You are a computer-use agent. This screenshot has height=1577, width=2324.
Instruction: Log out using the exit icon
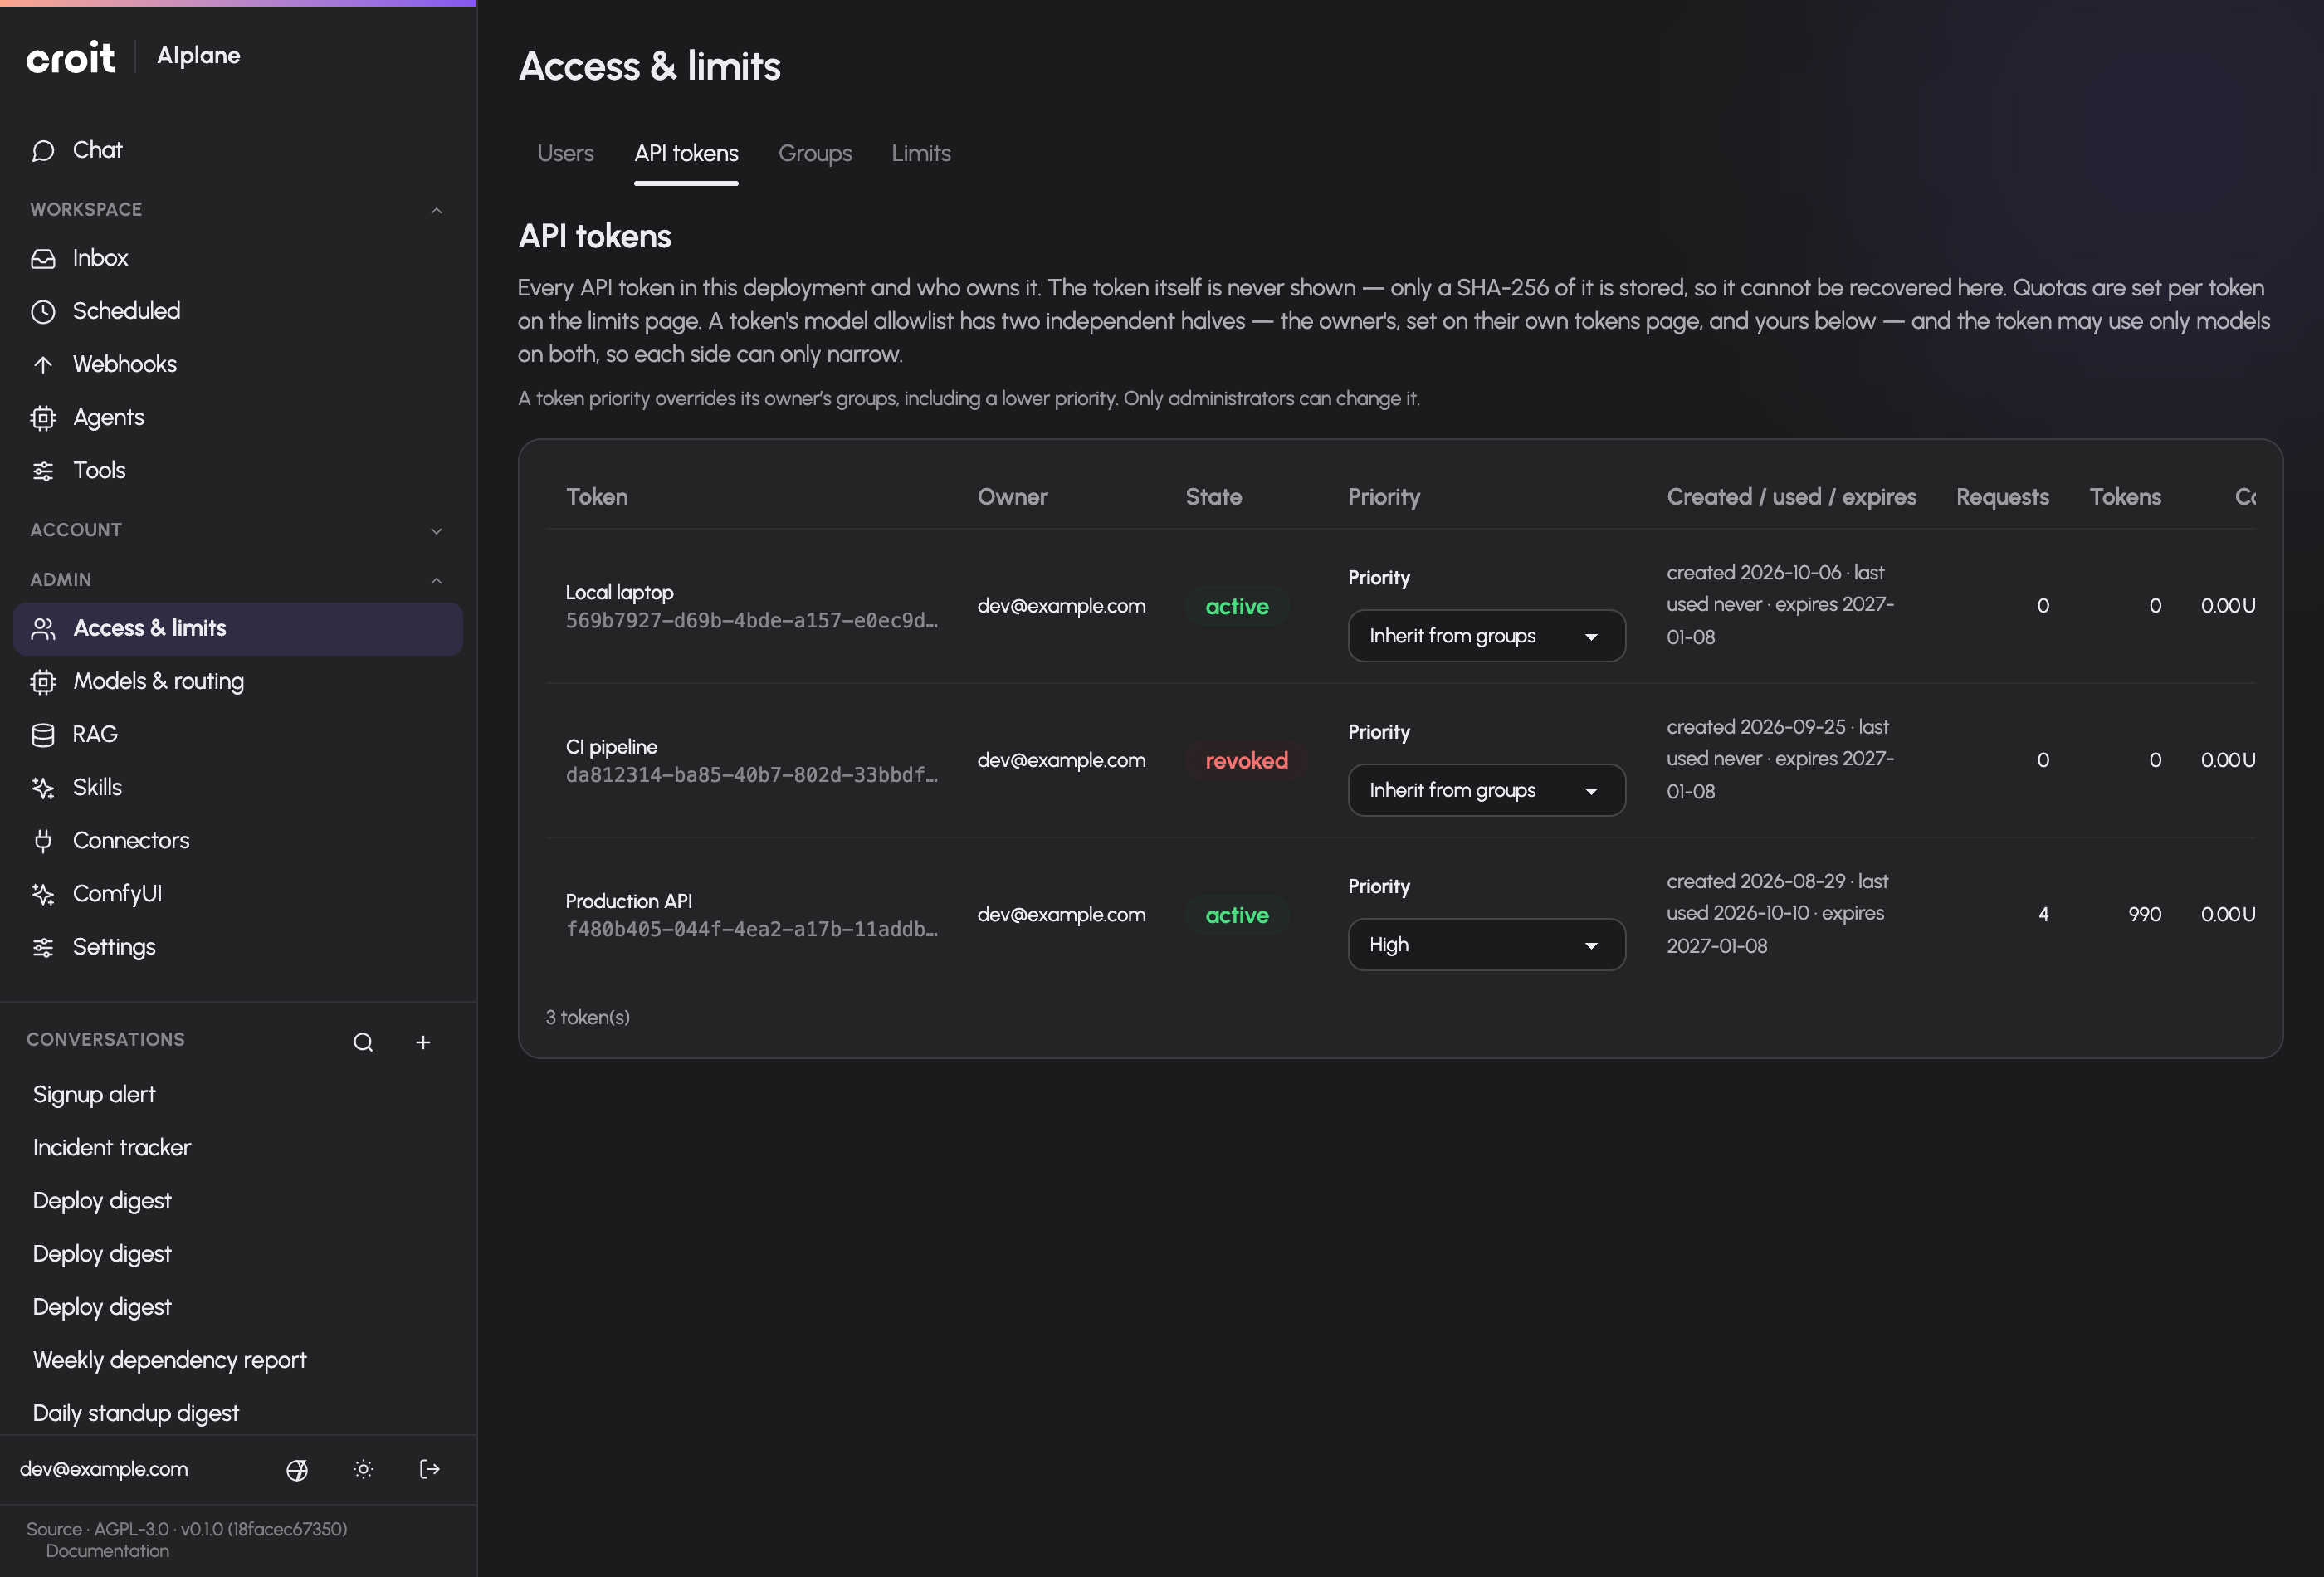[430, 1469]
